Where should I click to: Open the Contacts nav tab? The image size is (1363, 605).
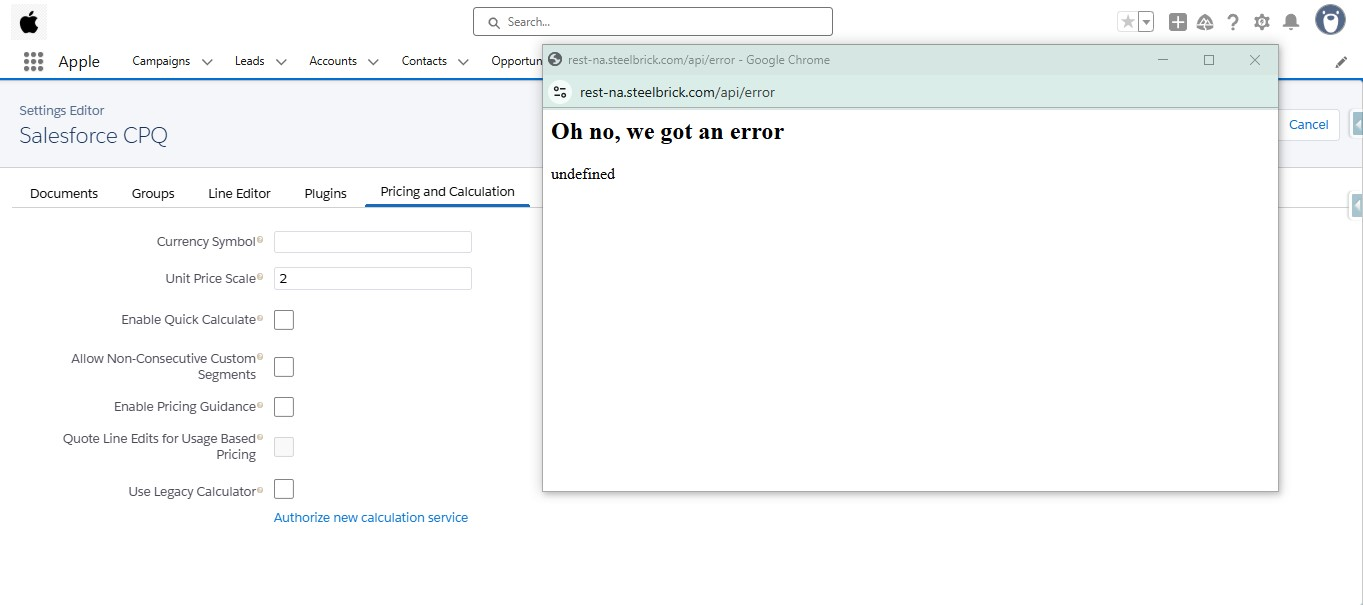point(424,61)
